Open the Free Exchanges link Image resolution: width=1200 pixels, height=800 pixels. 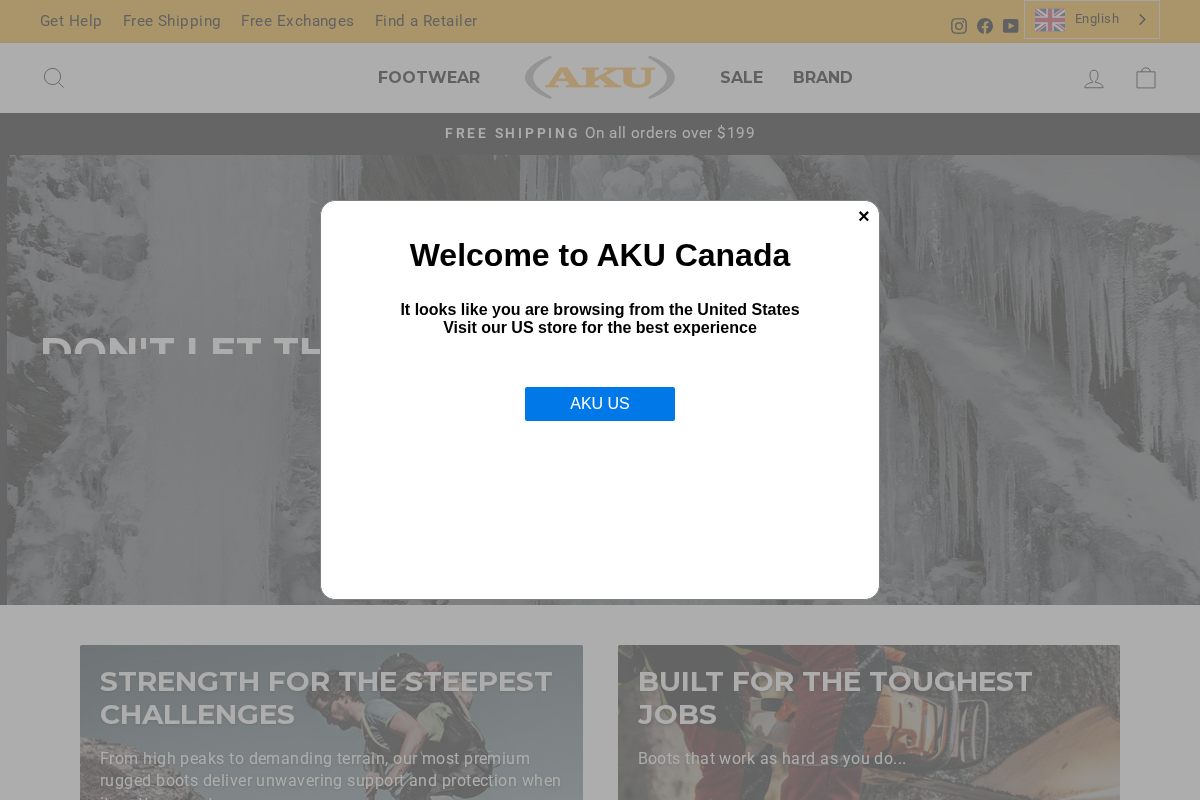pyautogui.click(x=297, y=20)
